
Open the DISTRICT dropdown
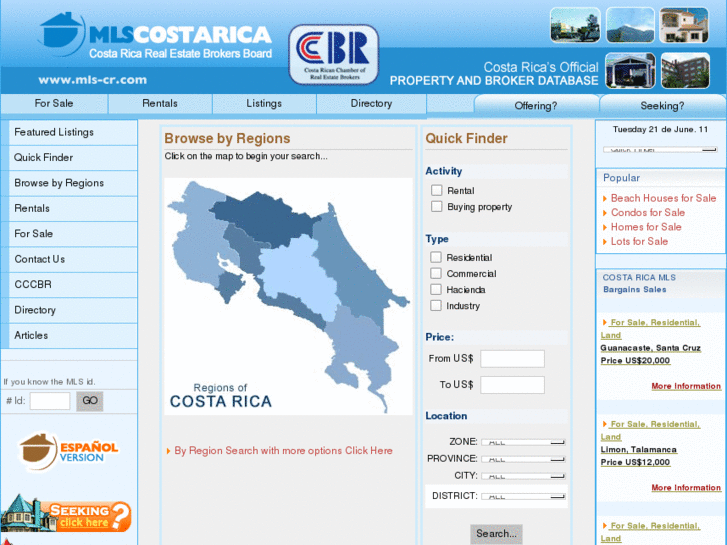(523, 496)
